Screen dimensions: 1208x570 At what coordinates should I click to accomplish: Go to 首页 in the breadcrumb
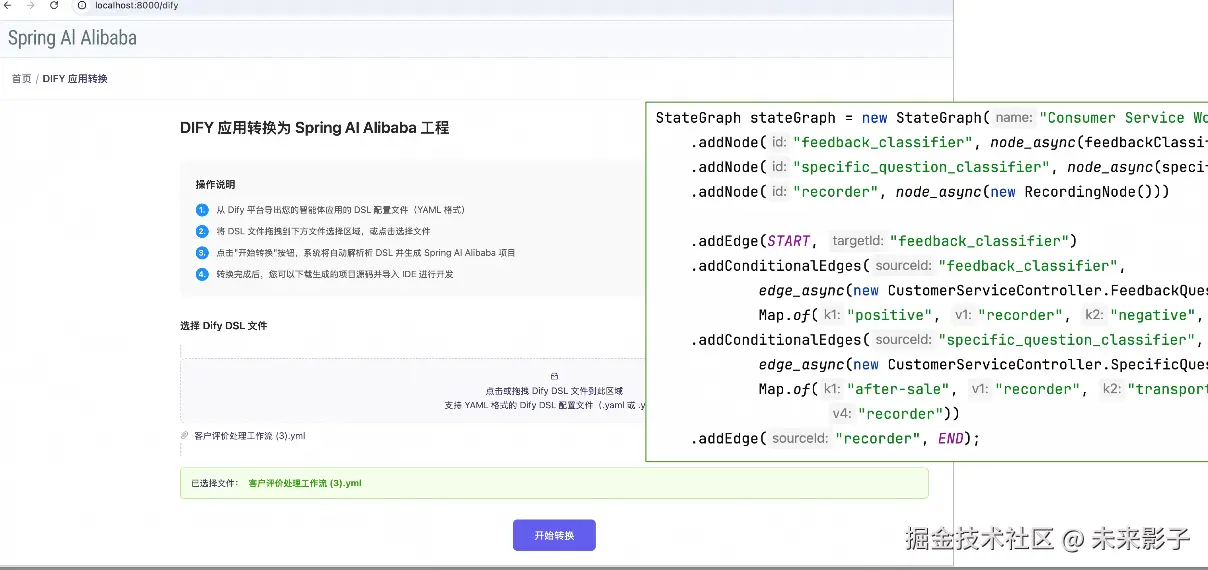21,78
